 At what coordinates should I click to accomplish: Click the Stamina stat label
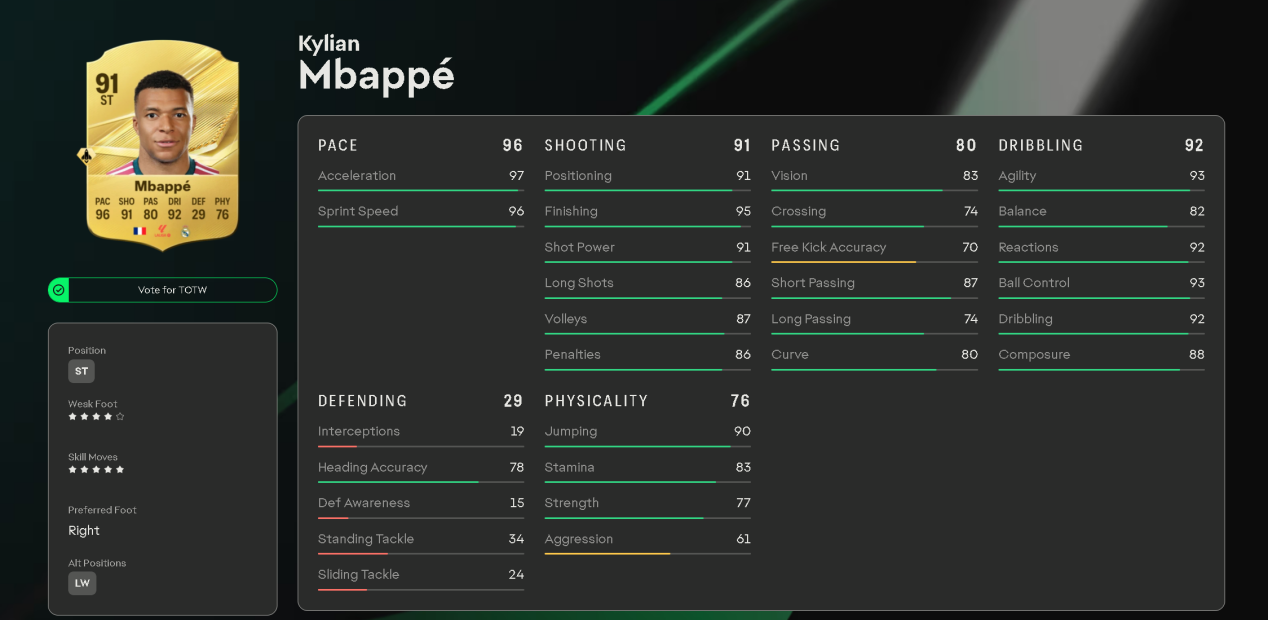tap(569, 467)
